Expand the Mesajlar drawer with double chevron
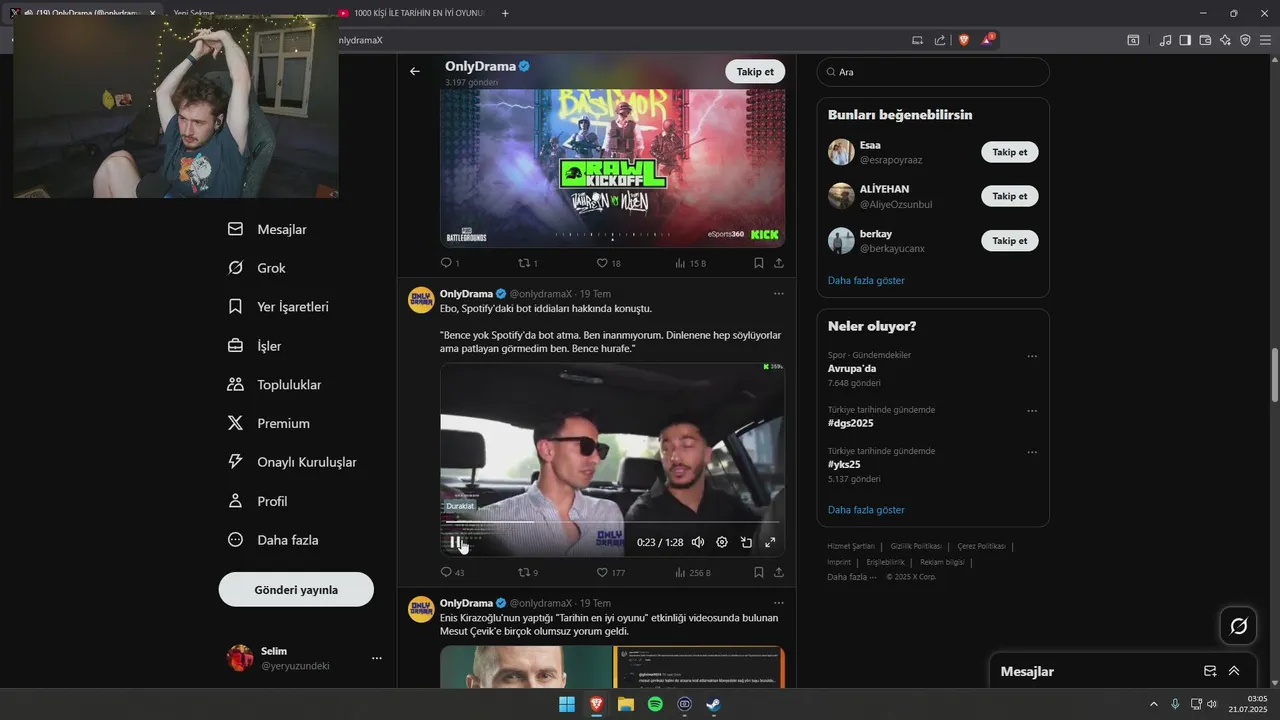 point(1234,671)
